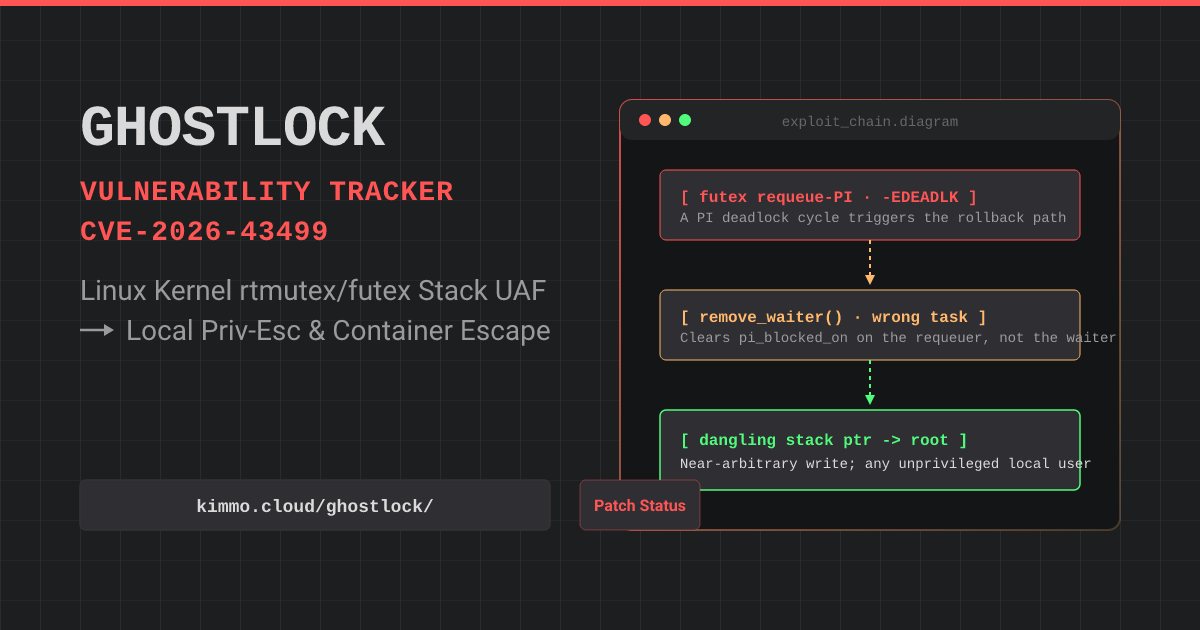Click the red window close dot

(645, 120)
